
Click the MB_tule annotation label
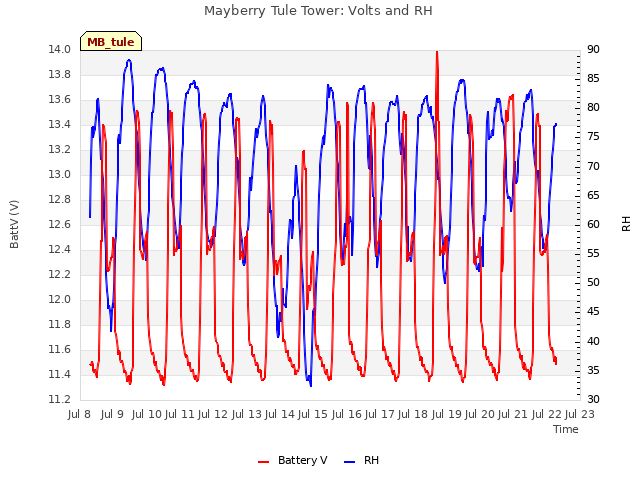coord(111,41)
